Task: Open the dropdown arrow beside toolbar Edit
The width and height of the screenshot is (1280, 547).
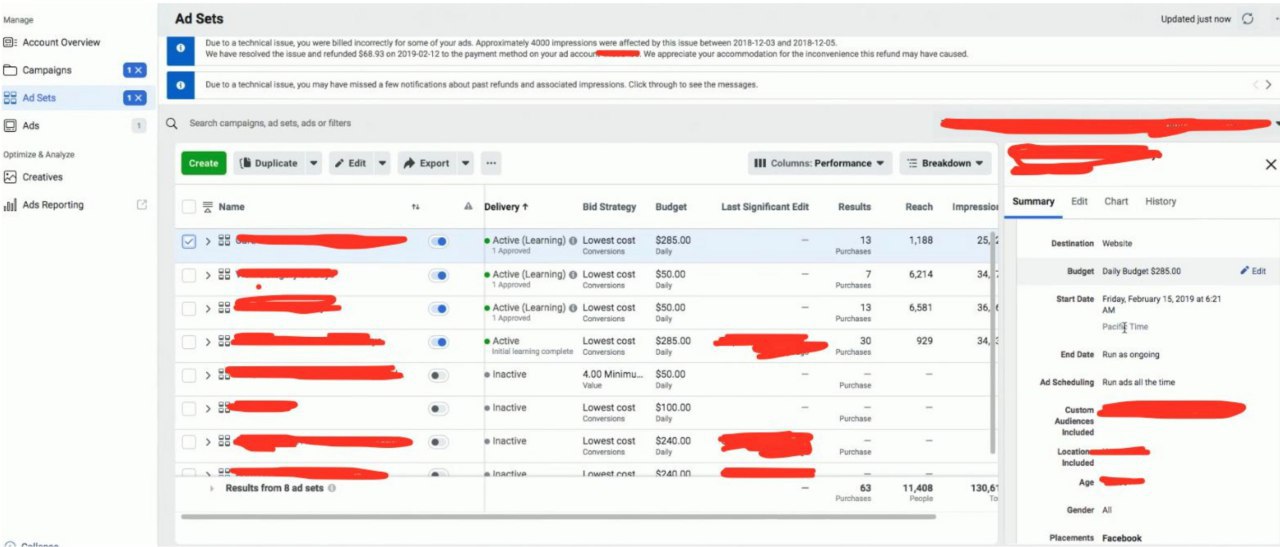Action: click(x=382, y=163)
